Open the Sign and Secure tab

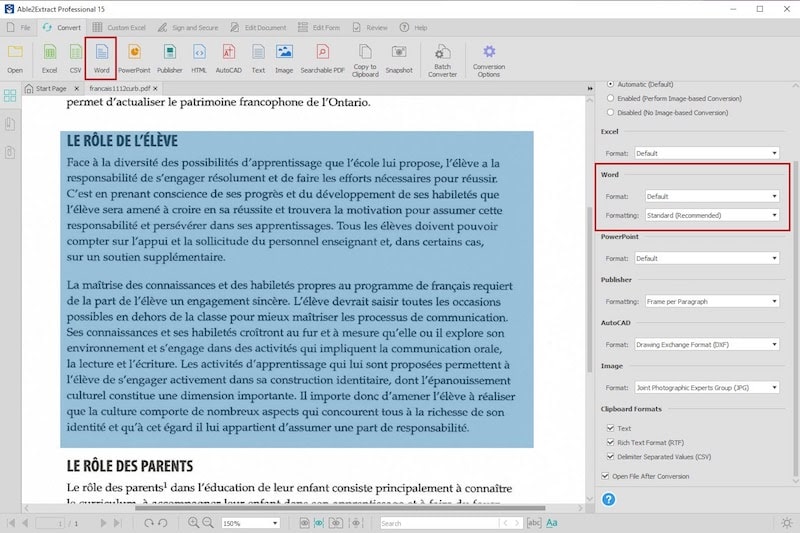[x=188, y=28]
